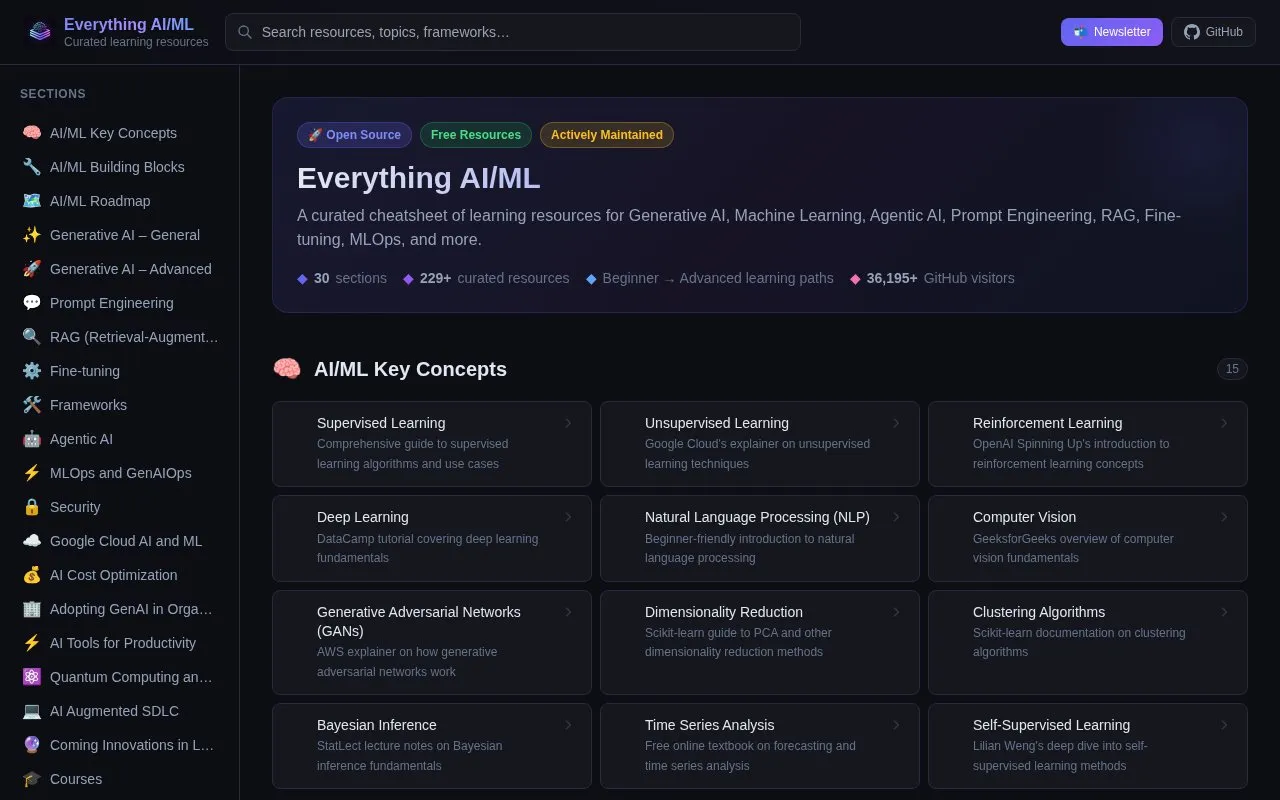Click the laptop icon for AI Augmented SDLC

pyautogui.click(x=32, y=711)
